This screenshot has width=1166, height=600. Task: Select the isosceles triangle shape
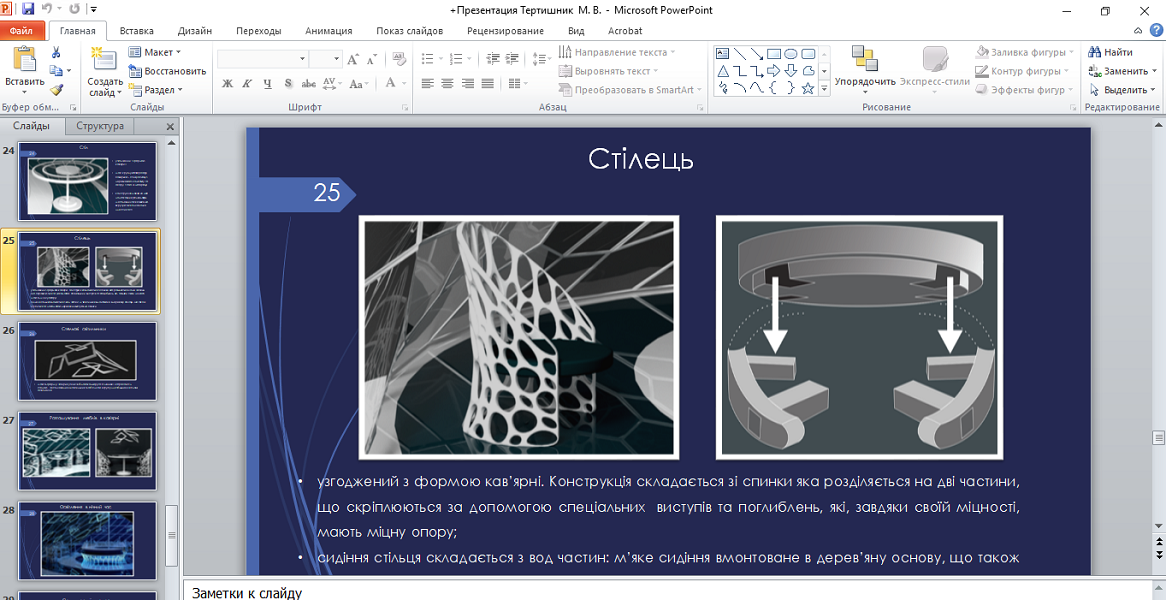tap(723, 71)
